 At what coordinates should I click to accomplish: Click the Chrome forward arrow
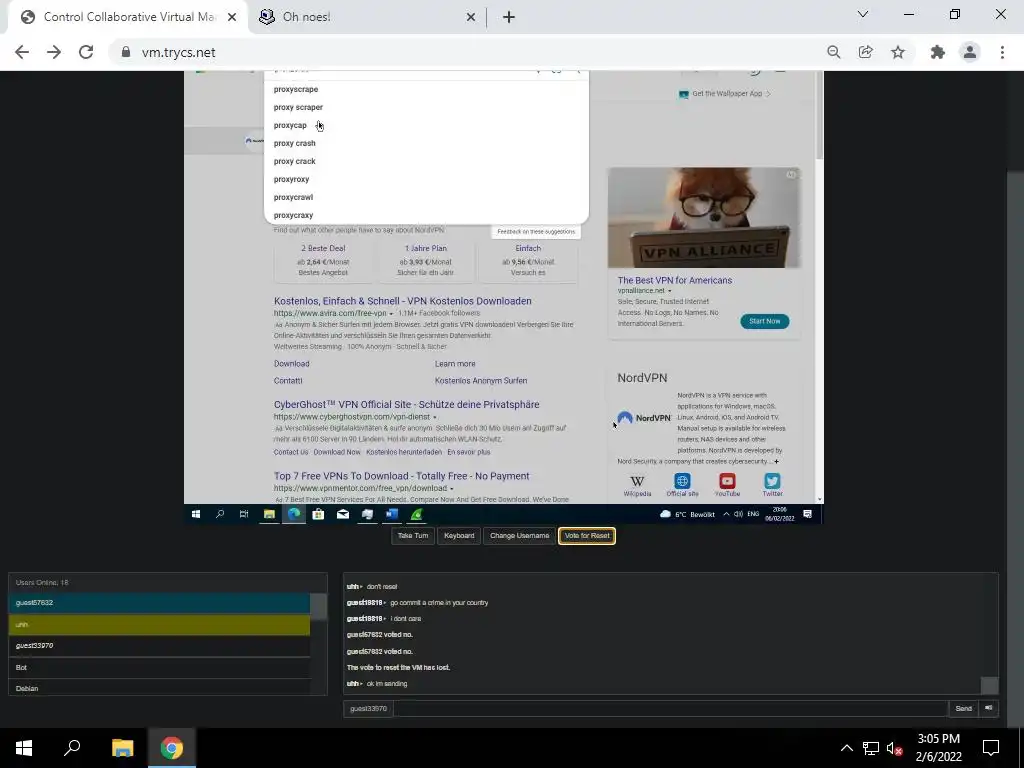click(54, 52)
